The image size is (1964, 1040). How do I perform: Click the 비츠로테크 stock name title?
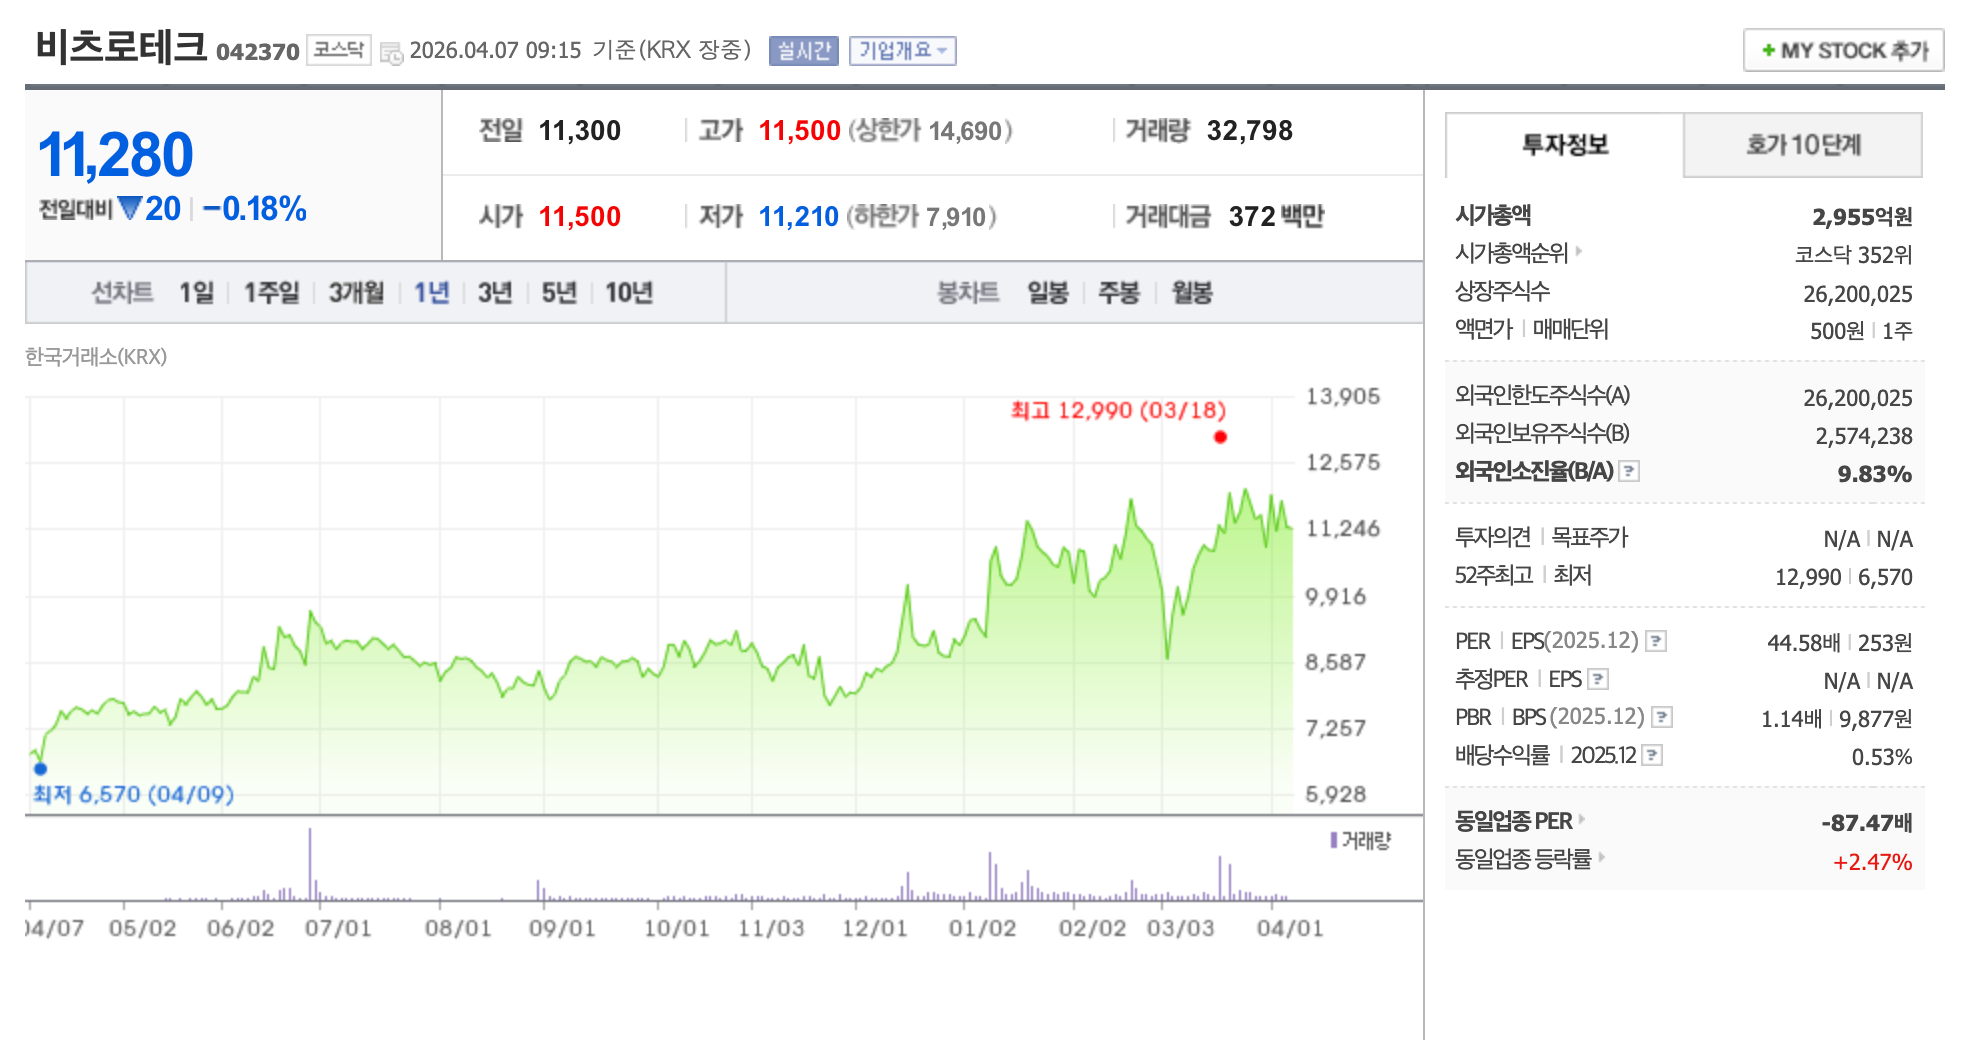point(121,46)
